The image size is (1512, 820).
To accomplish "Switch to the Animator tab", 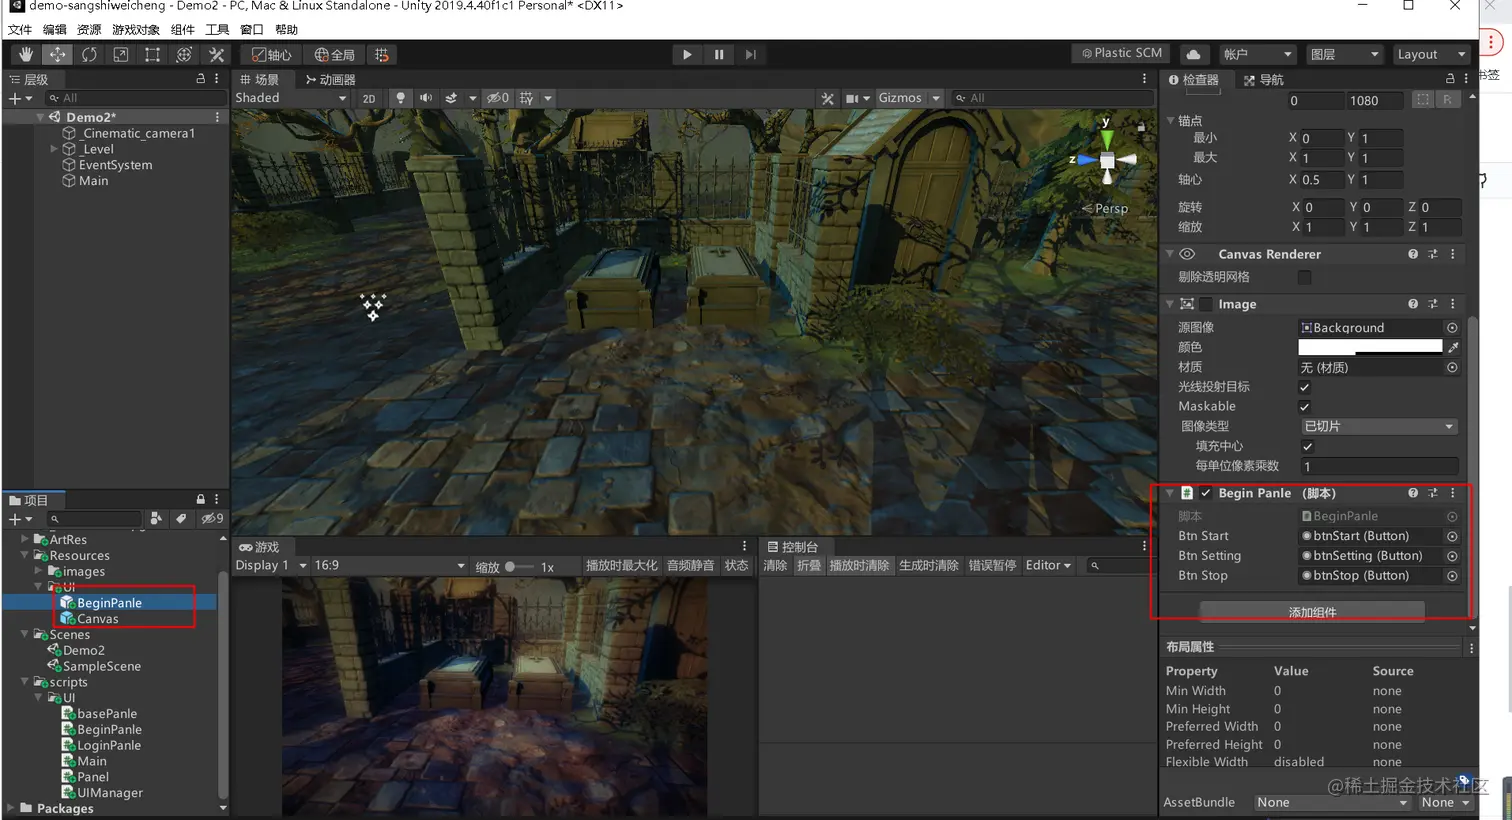I will point(331,79).
